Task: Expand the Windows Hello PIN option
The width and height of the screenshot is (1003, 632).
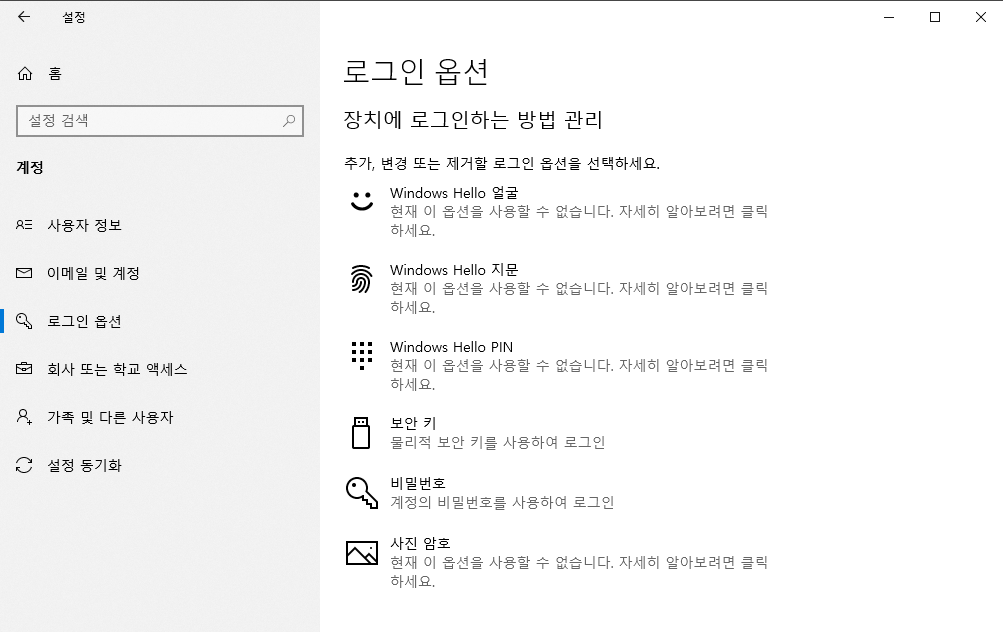Action: [x=557, y=365]
